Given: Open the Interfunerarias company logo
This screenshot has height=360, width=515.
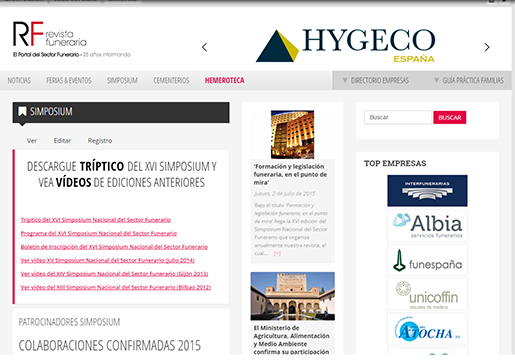Looking at the screenshot, I should click(427, 191).
